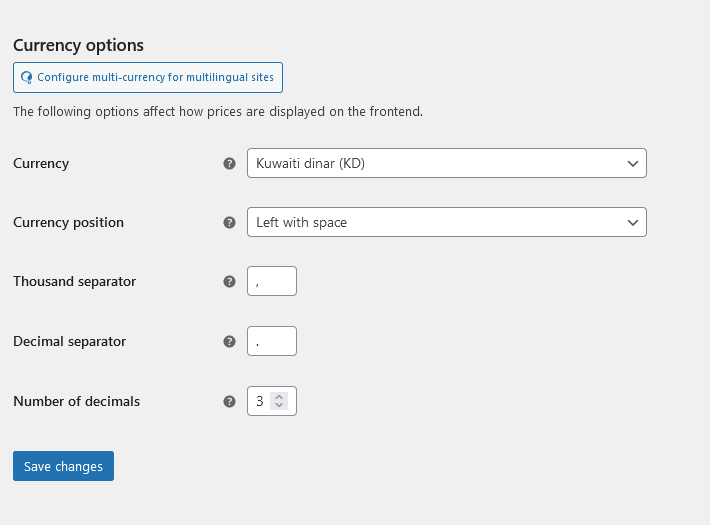Click into the Number of decimals field
The height and width of the screenshot is (525, 710).
tap(260, 401)
